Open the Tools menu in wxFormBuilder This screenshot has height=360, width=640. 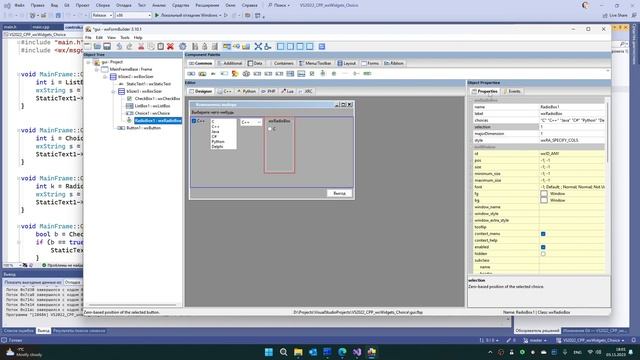click(x=125, y=38)
